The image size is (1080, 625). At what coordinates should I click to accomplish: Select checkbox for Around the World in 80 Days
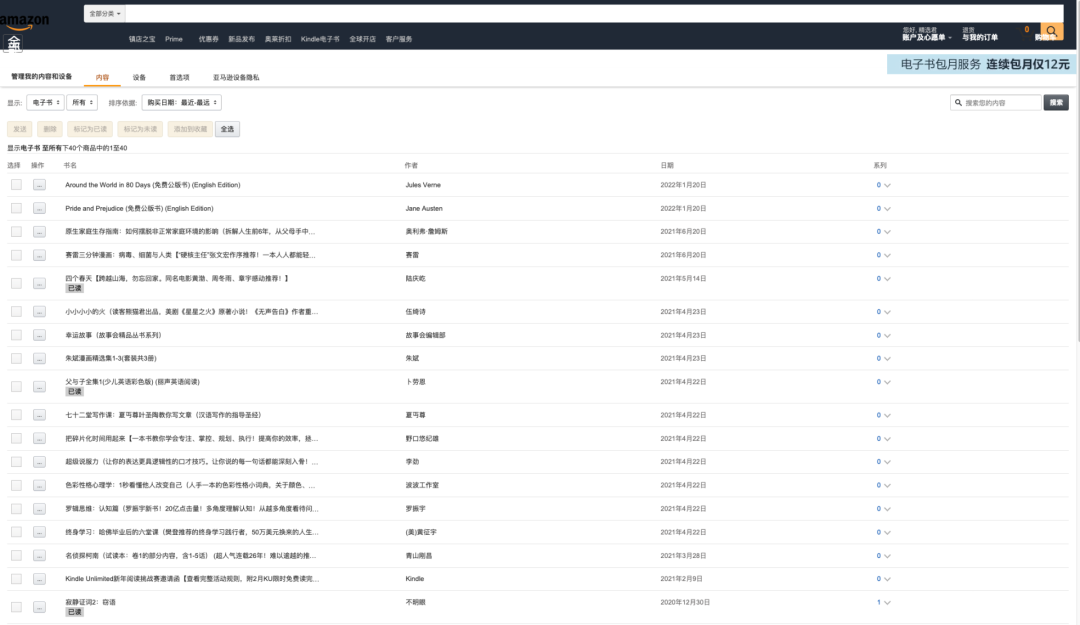17,185
